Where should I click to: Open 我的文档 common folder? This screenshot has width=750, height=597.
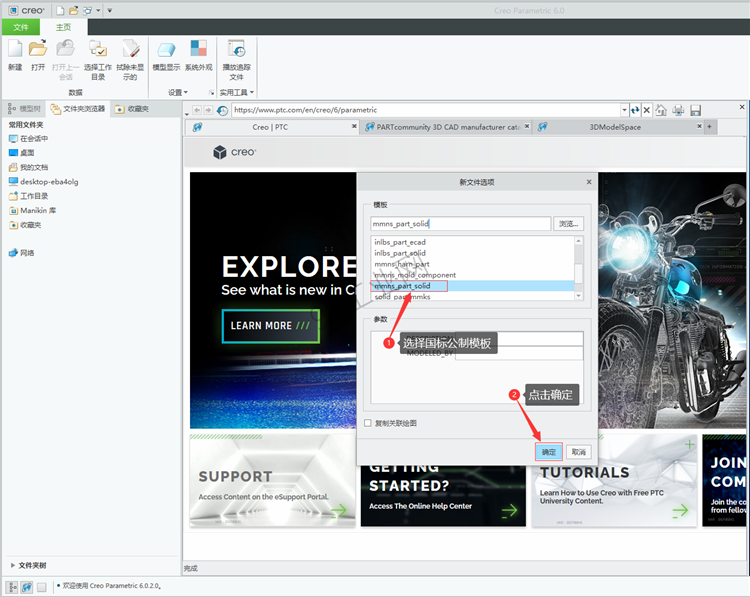[29, 167]
